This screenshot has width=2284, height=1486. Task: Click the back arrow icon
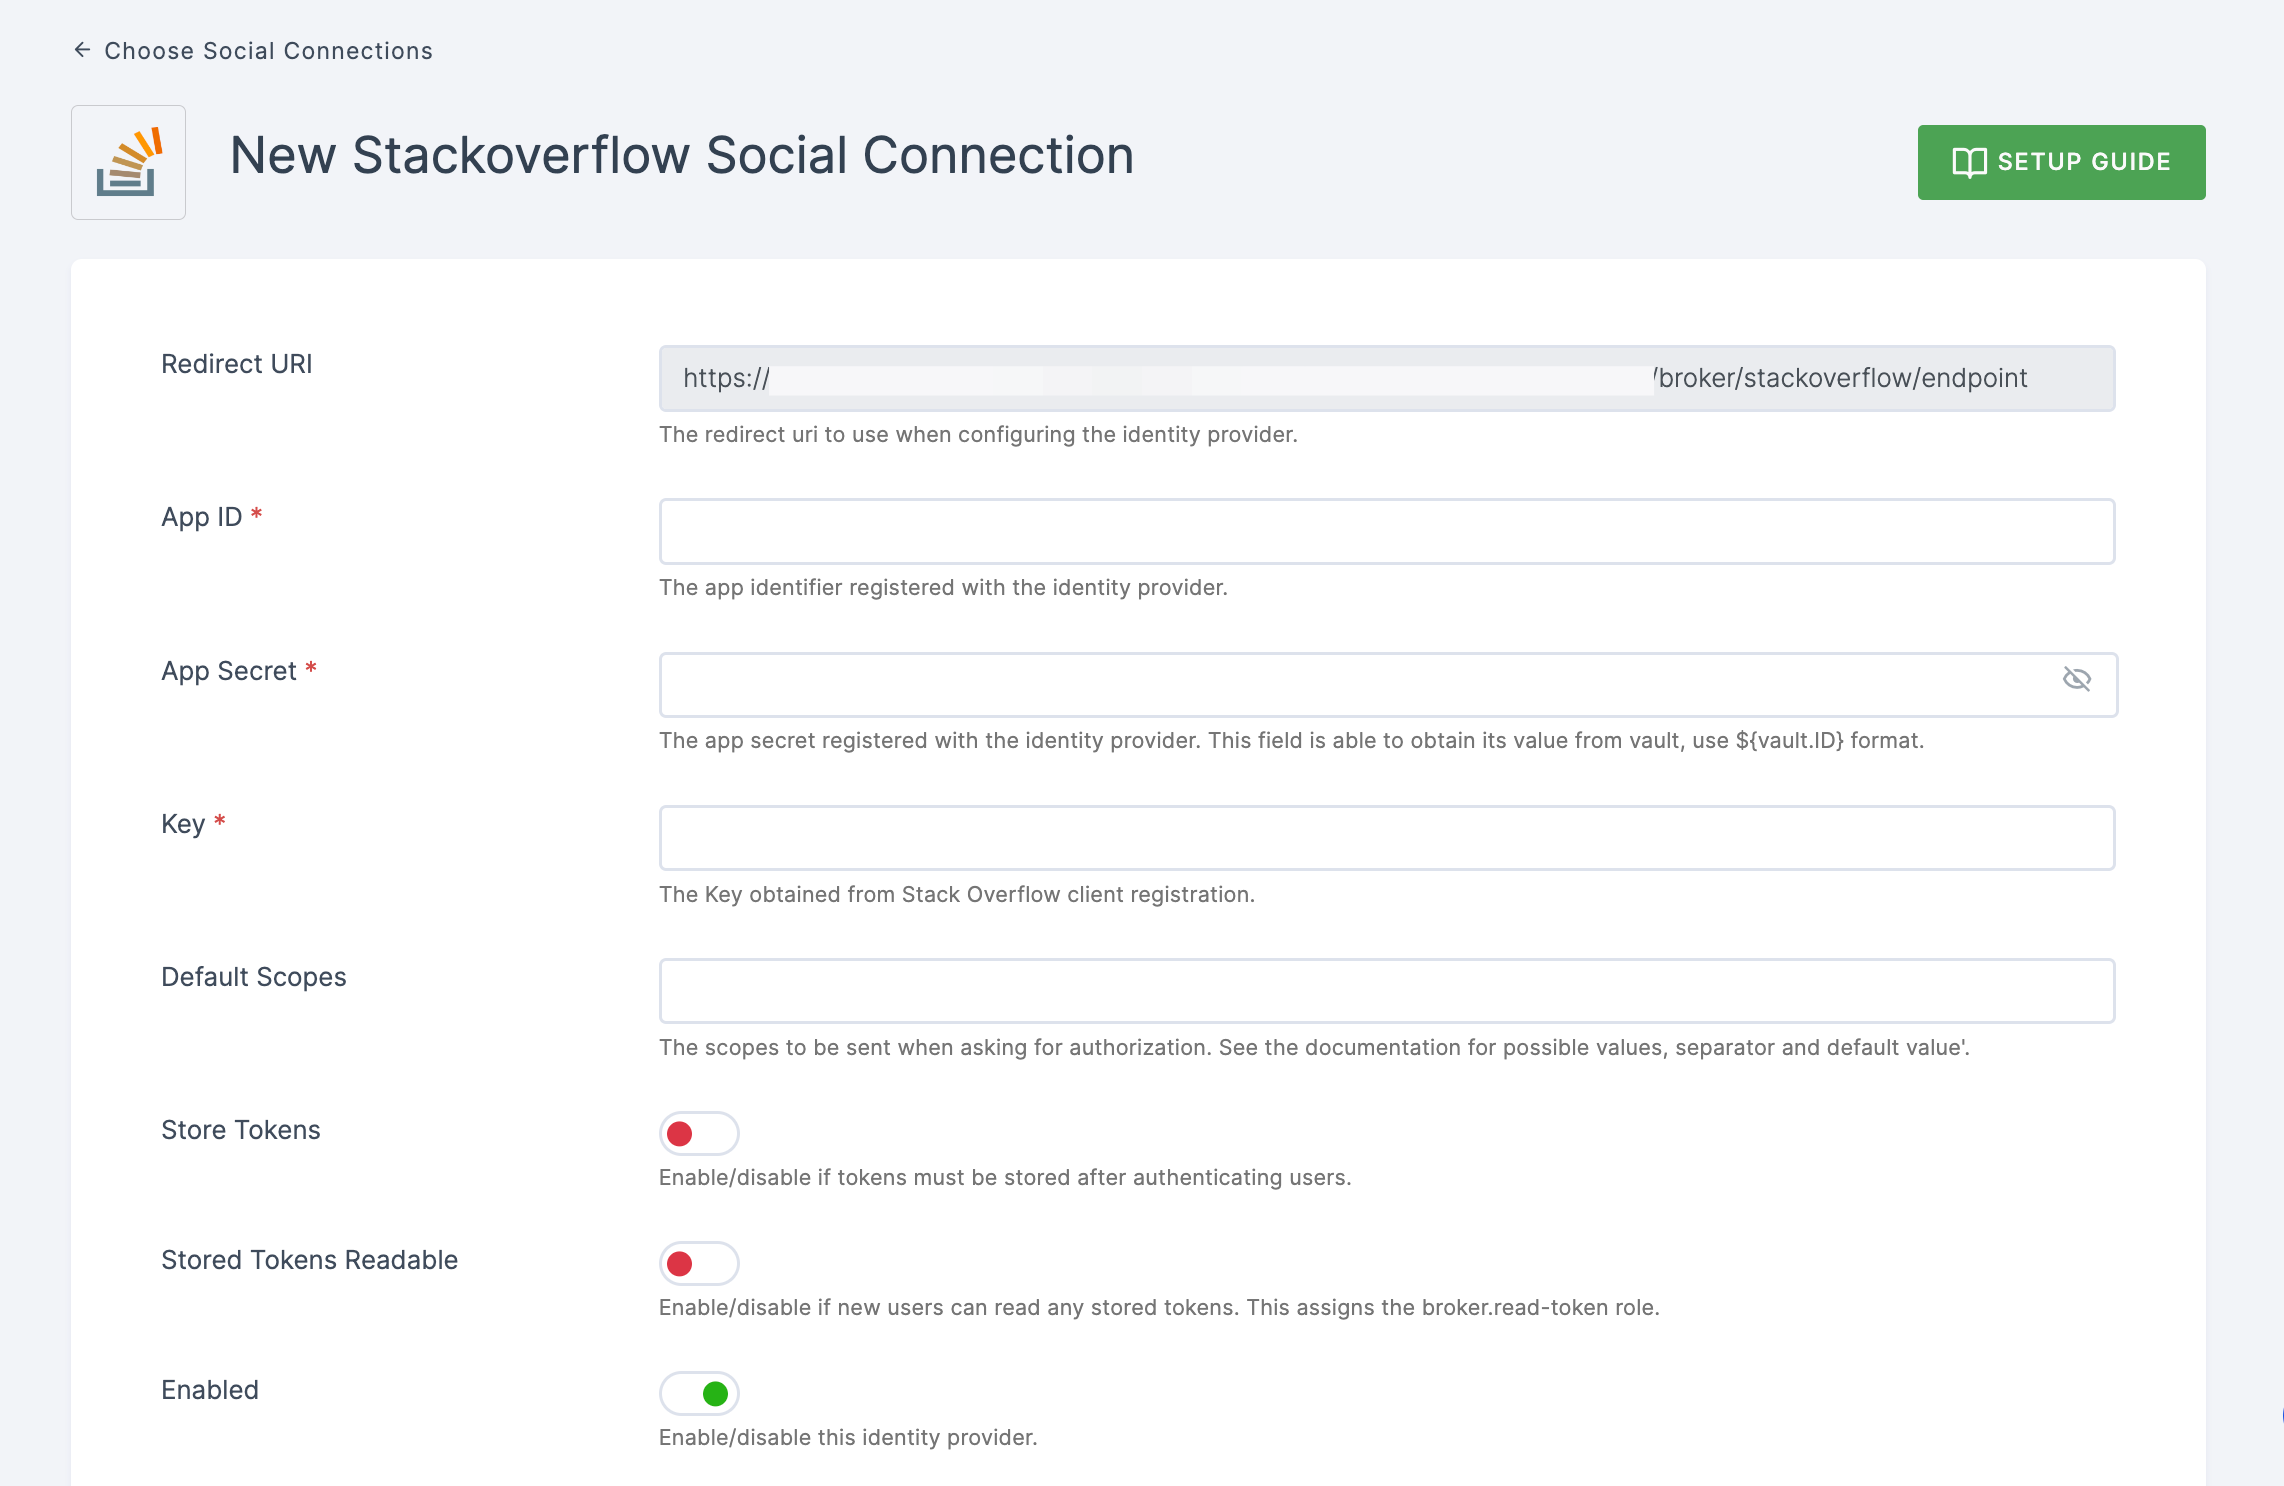(x=83, y=50)
